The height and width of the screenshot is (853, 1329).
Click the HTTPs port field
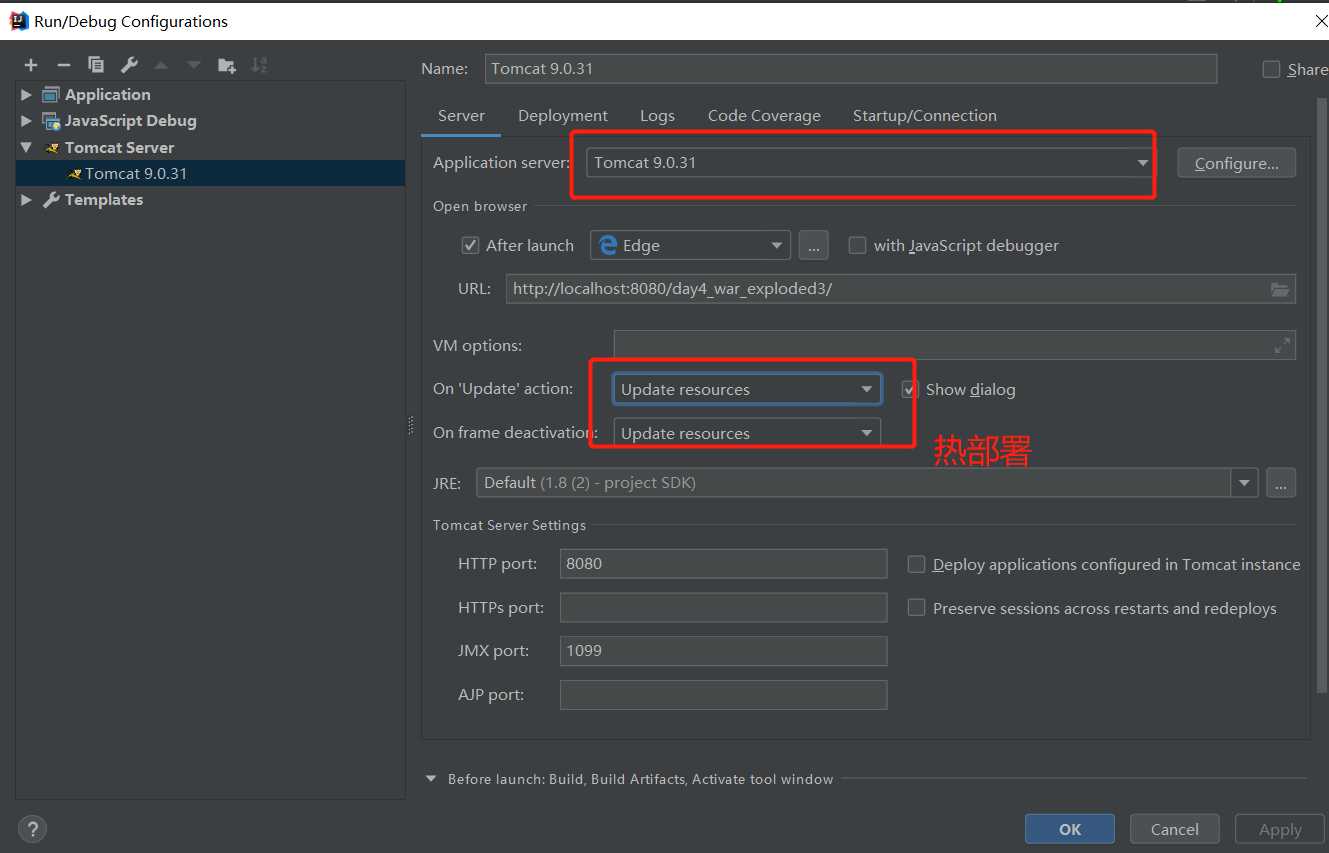[x=724, y=607]
